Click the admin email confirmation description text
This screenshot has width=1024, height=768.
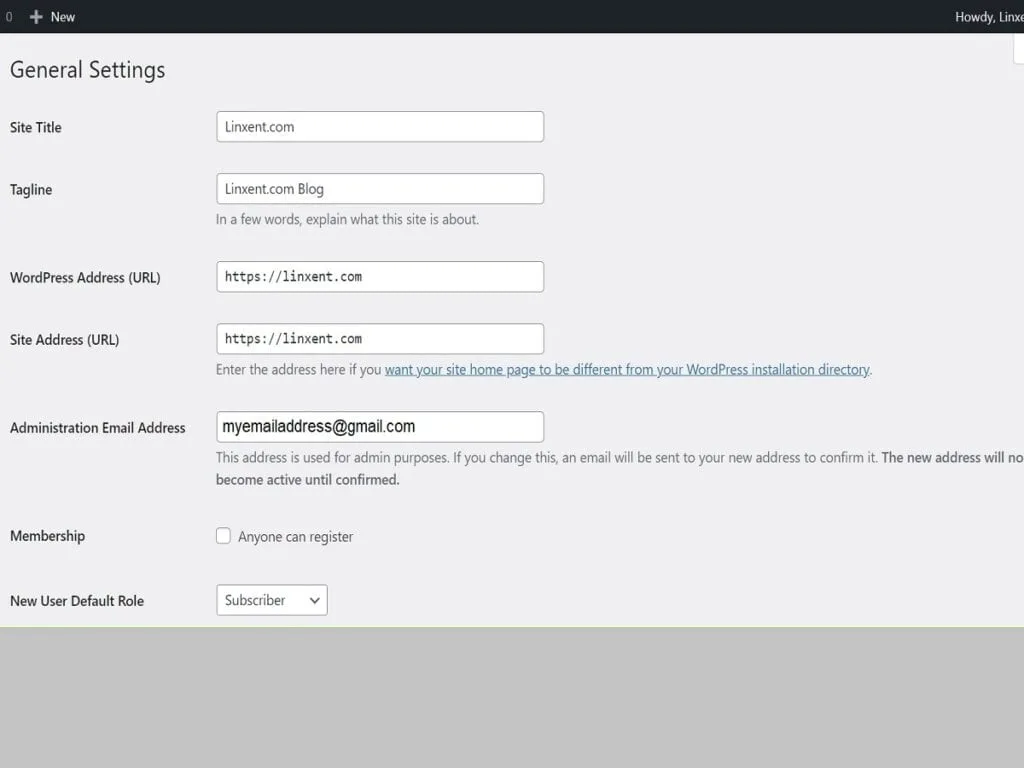620,468
